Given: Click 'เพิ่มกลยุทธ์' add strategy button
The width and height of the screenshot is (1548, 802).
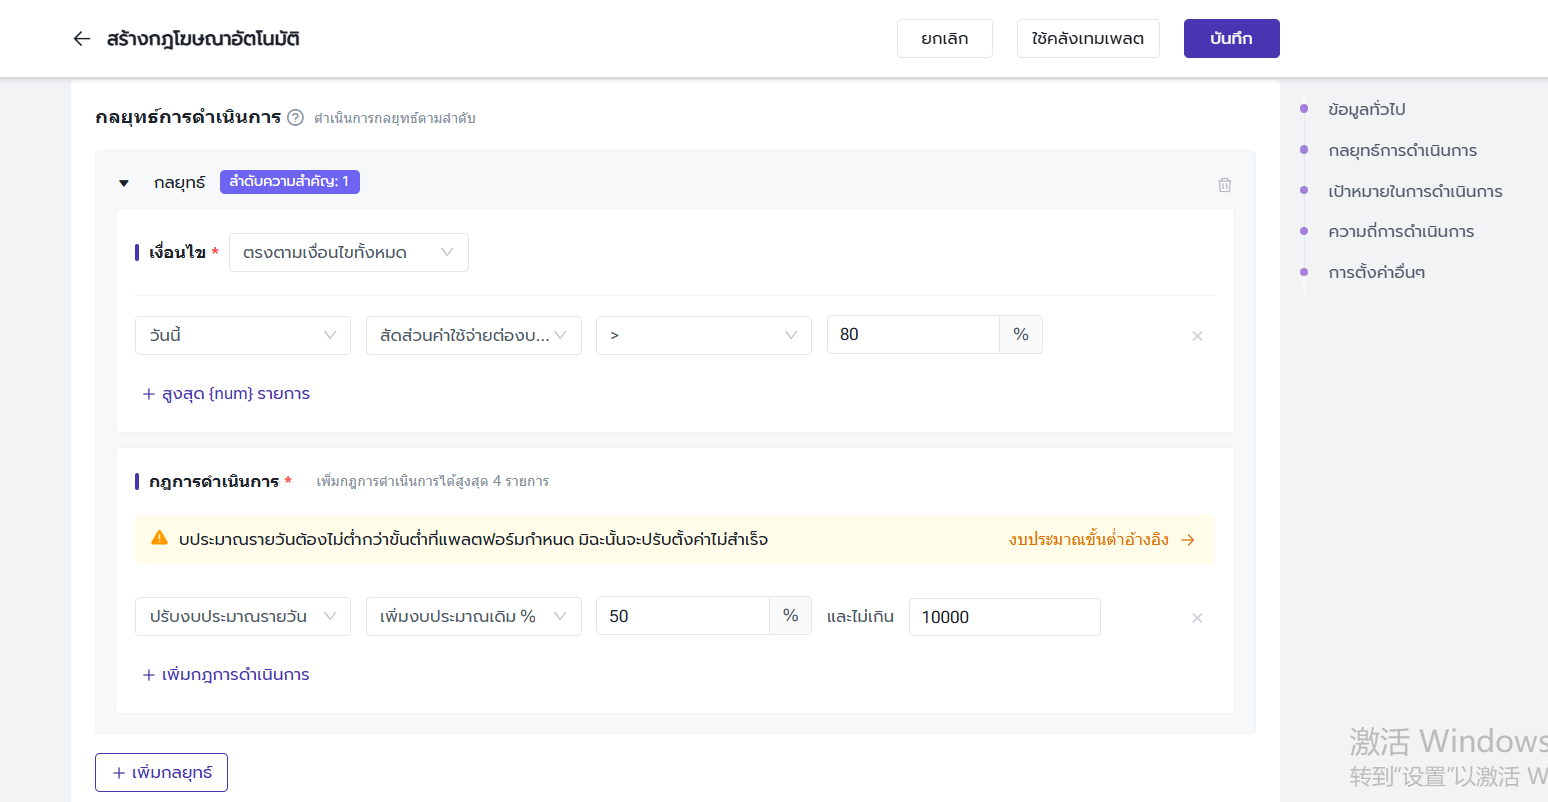Looking at the screenshot, I should pyautogui.click(x=161, y=773).
